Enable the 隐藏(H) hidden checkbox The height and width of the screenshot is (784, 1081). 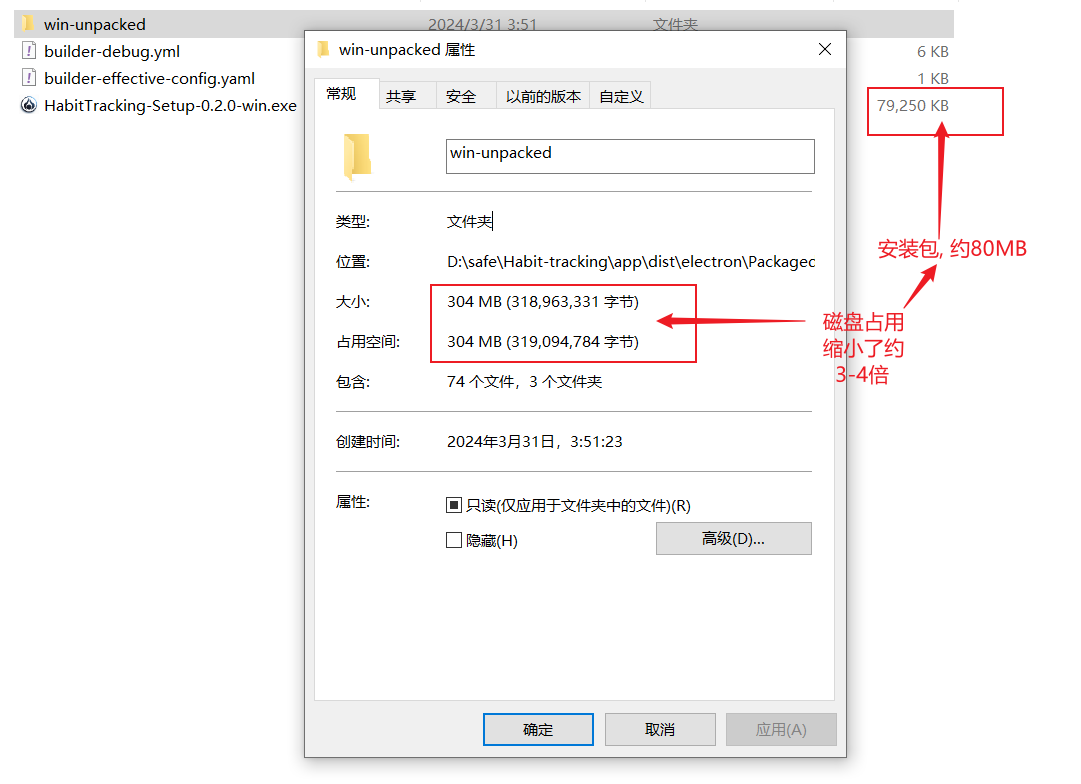[454, 540]
